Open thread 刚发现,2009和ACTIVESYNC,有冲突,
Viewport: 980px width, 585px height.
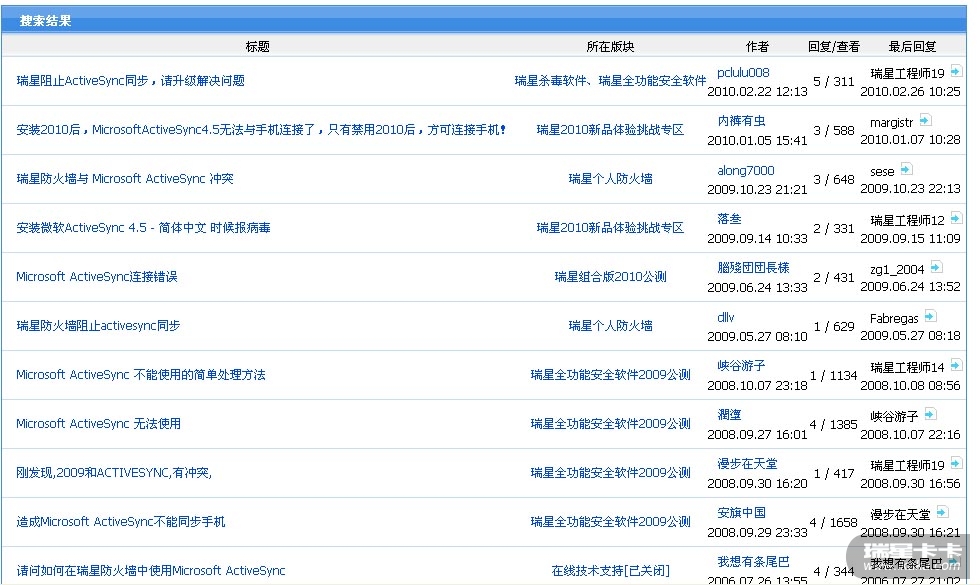coord(114,472)
